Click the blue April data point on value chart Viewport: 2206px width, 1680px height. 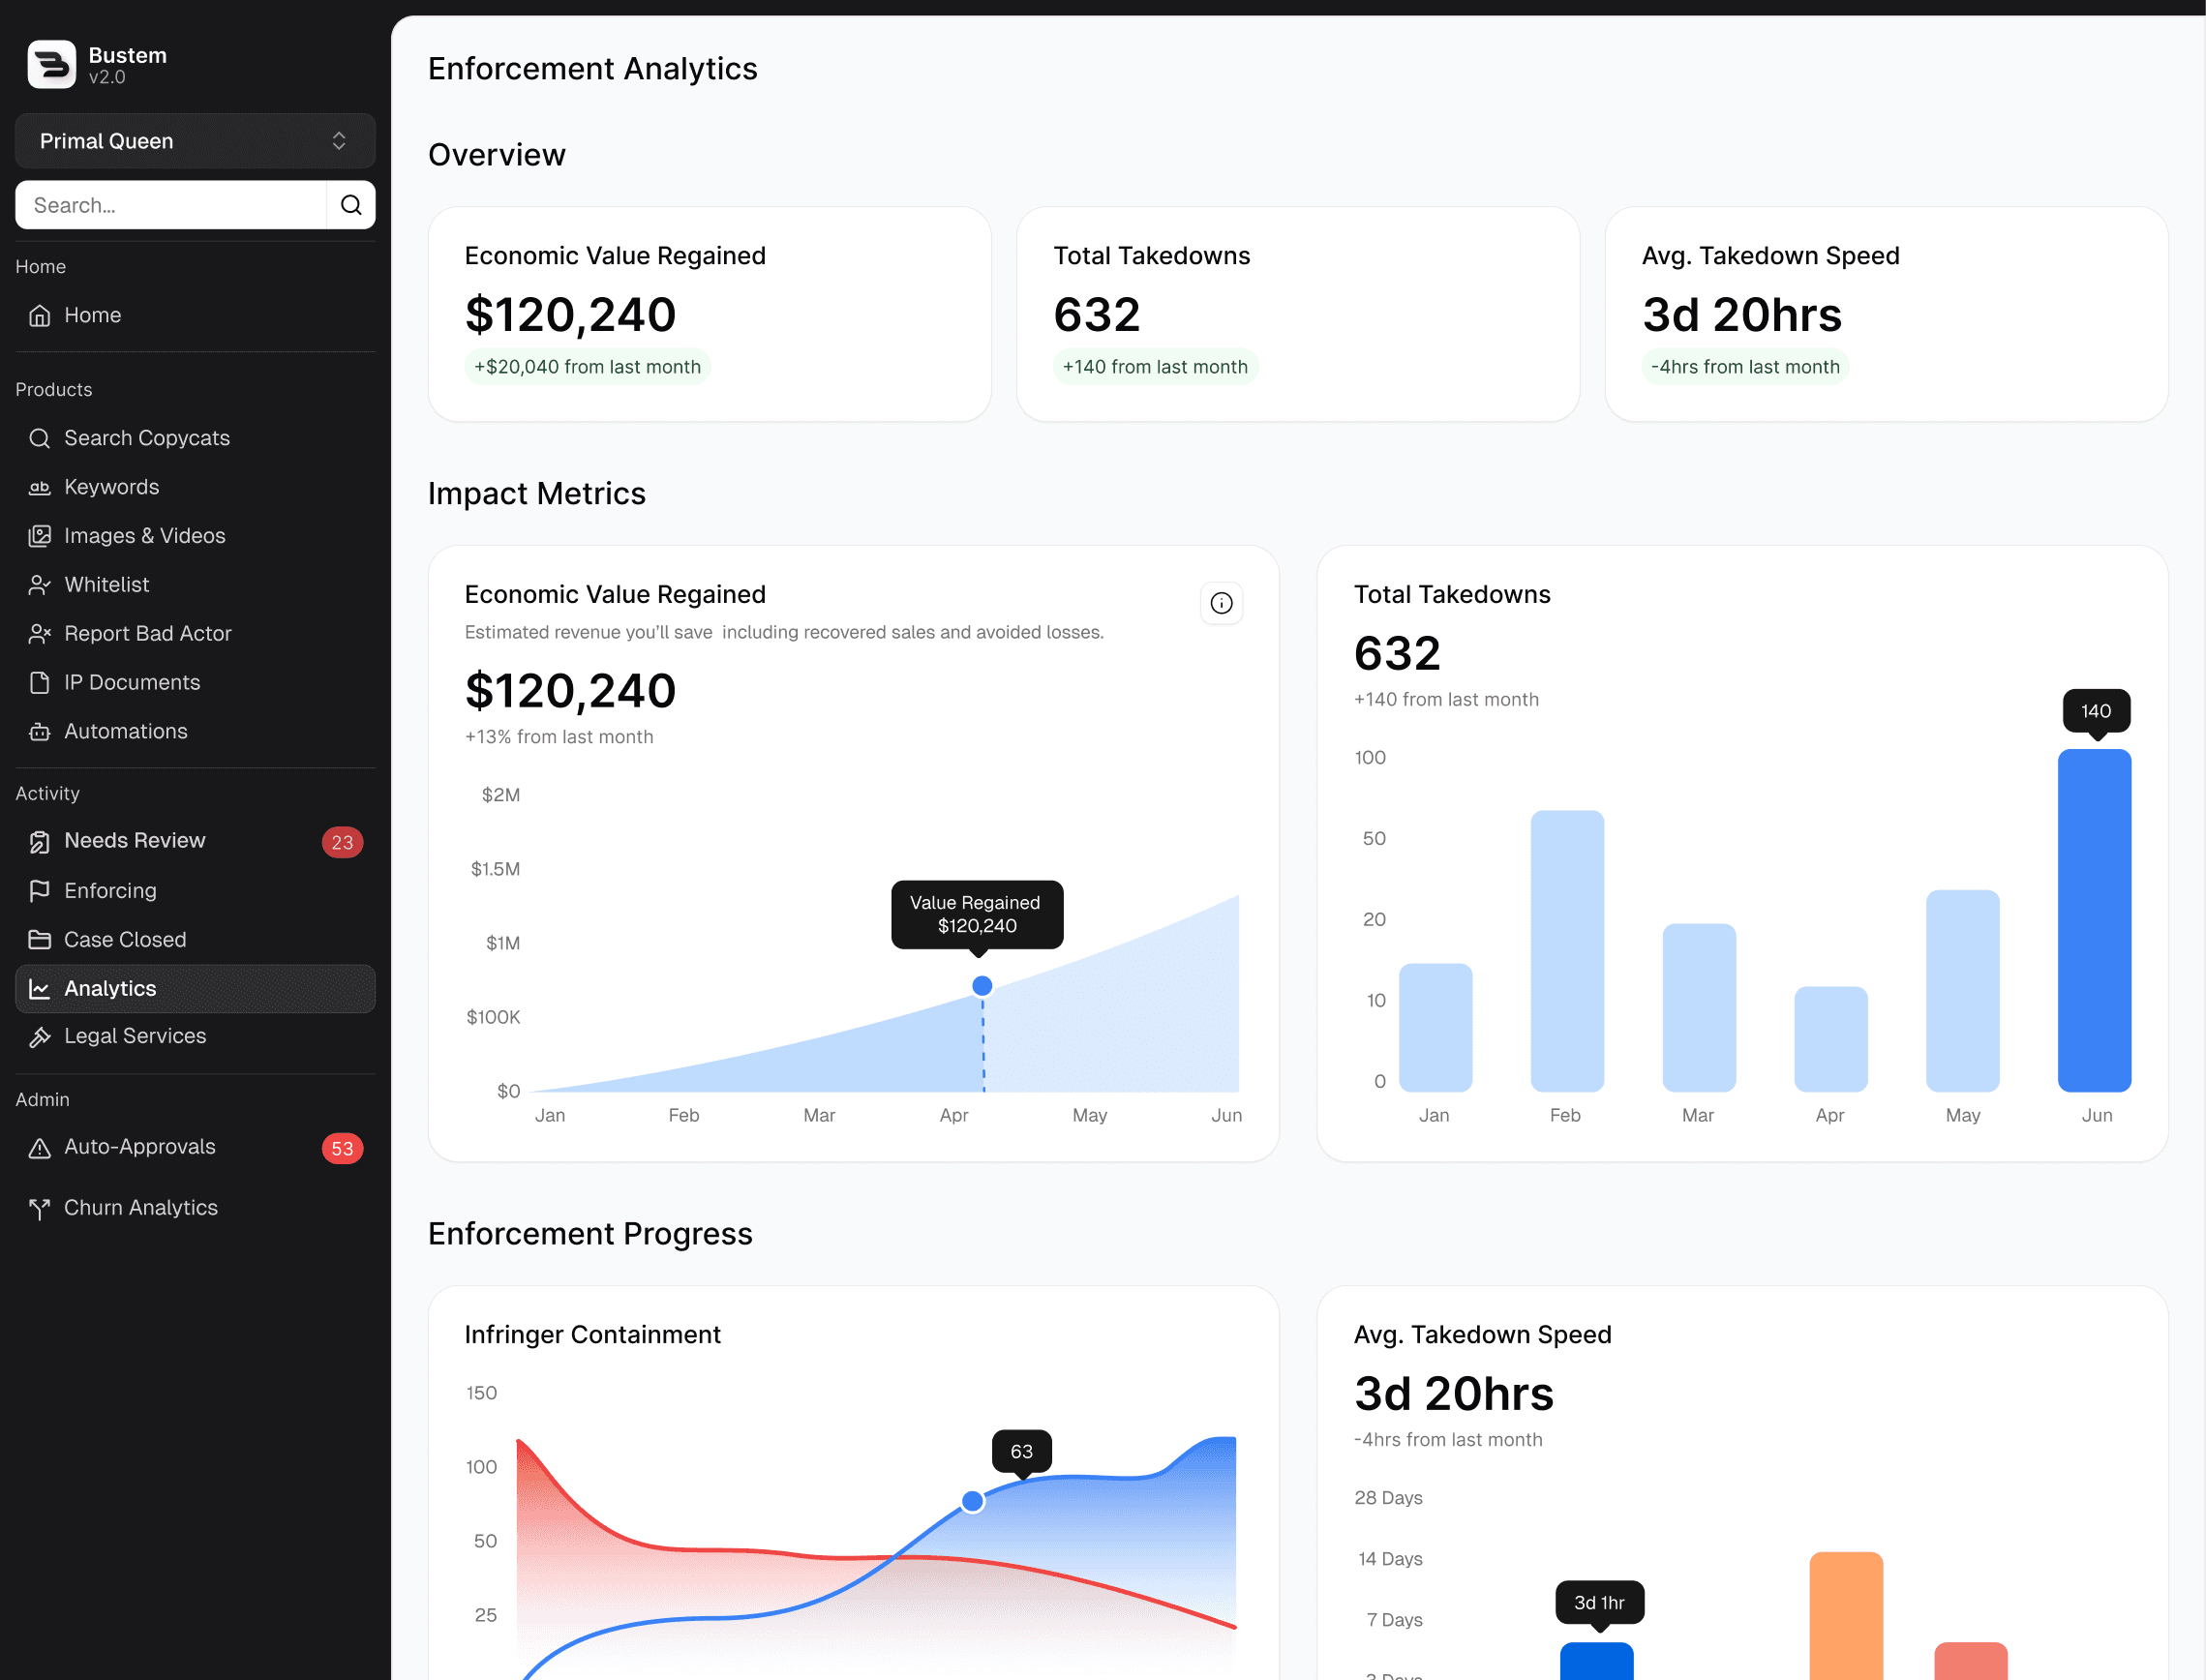(982, 986)
